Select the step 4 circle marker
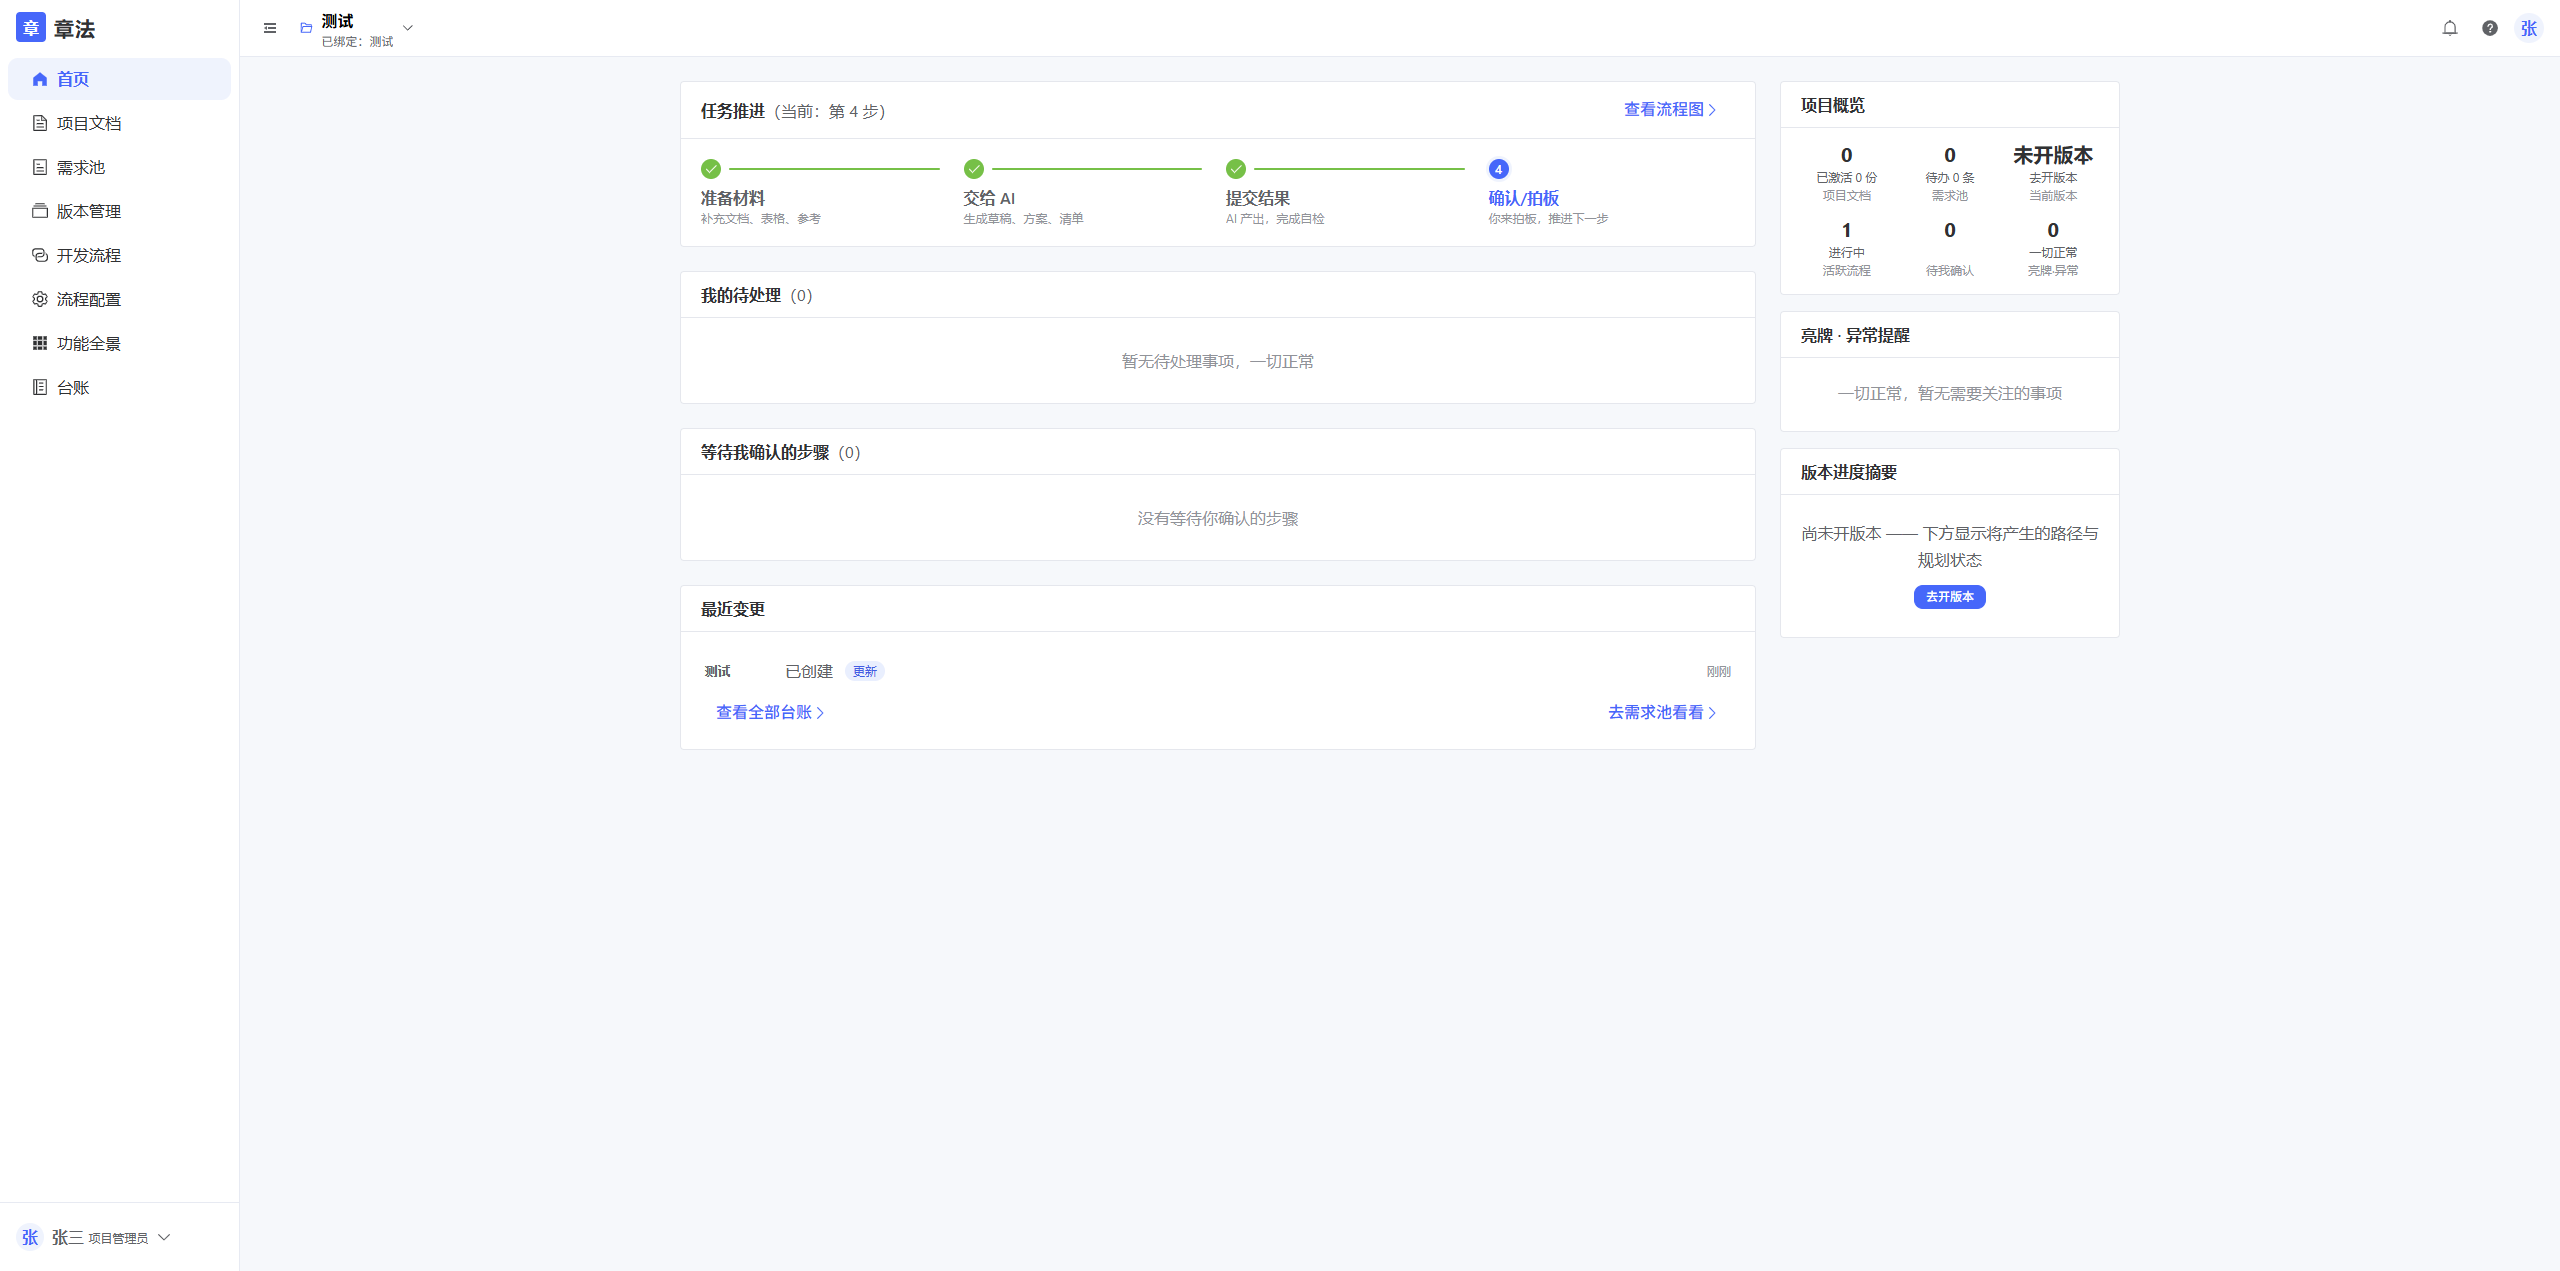 pyautogui.click(x=1499, y=169)
